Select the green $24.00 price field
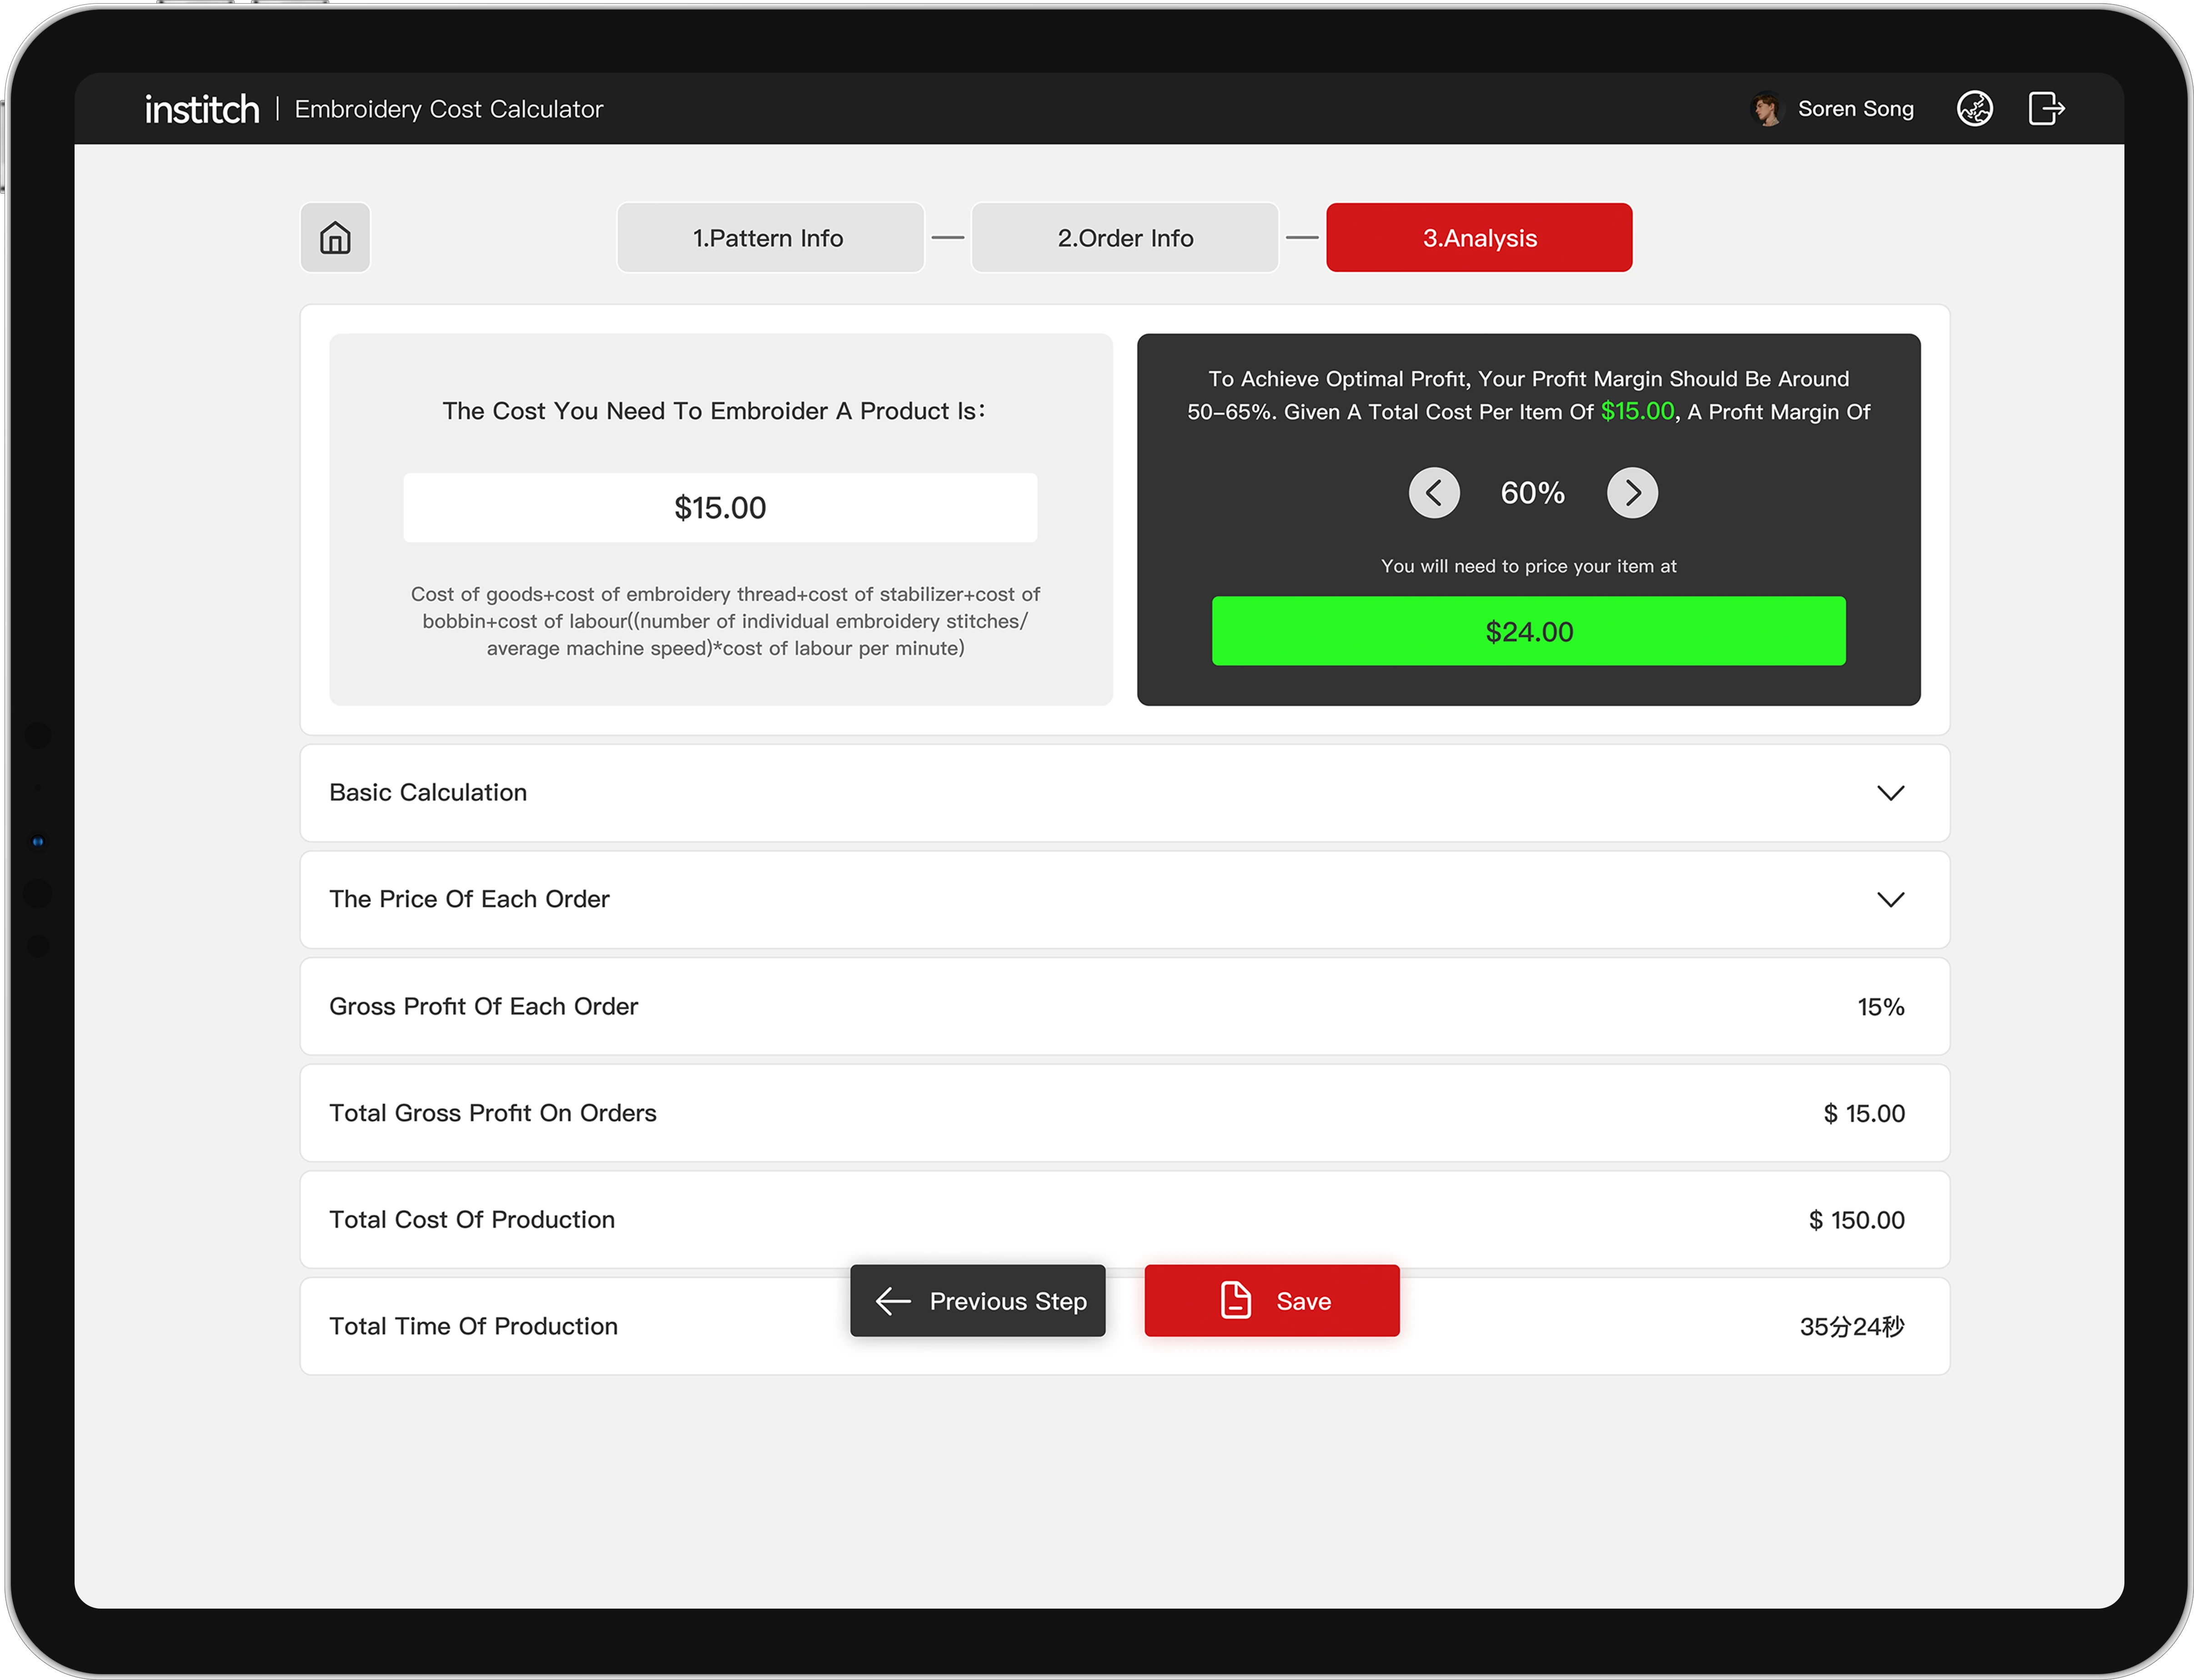The image size is (2194, 1680). tap(1528, 631)
